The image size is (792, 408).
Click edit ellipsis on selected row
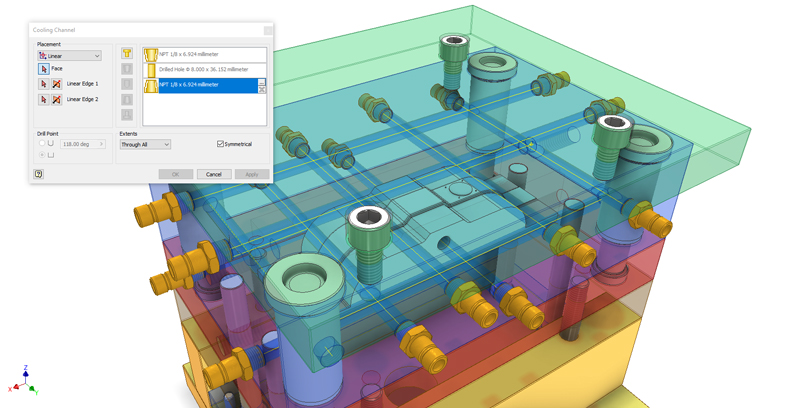point(262,82)
